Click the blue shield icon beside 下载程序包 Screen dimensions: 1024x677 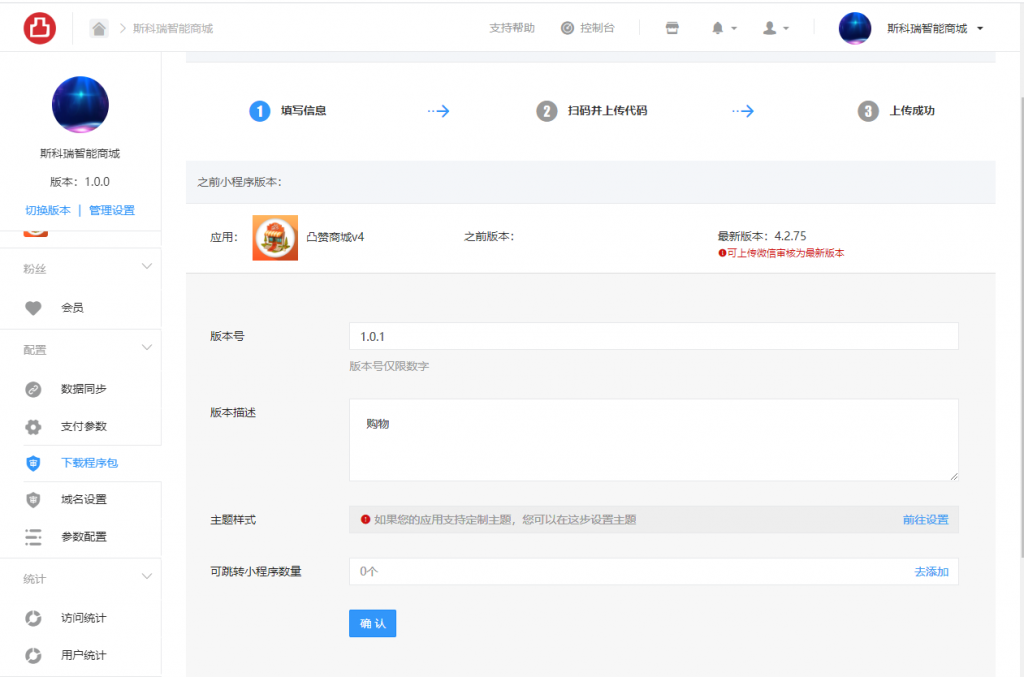pos(33,464)
